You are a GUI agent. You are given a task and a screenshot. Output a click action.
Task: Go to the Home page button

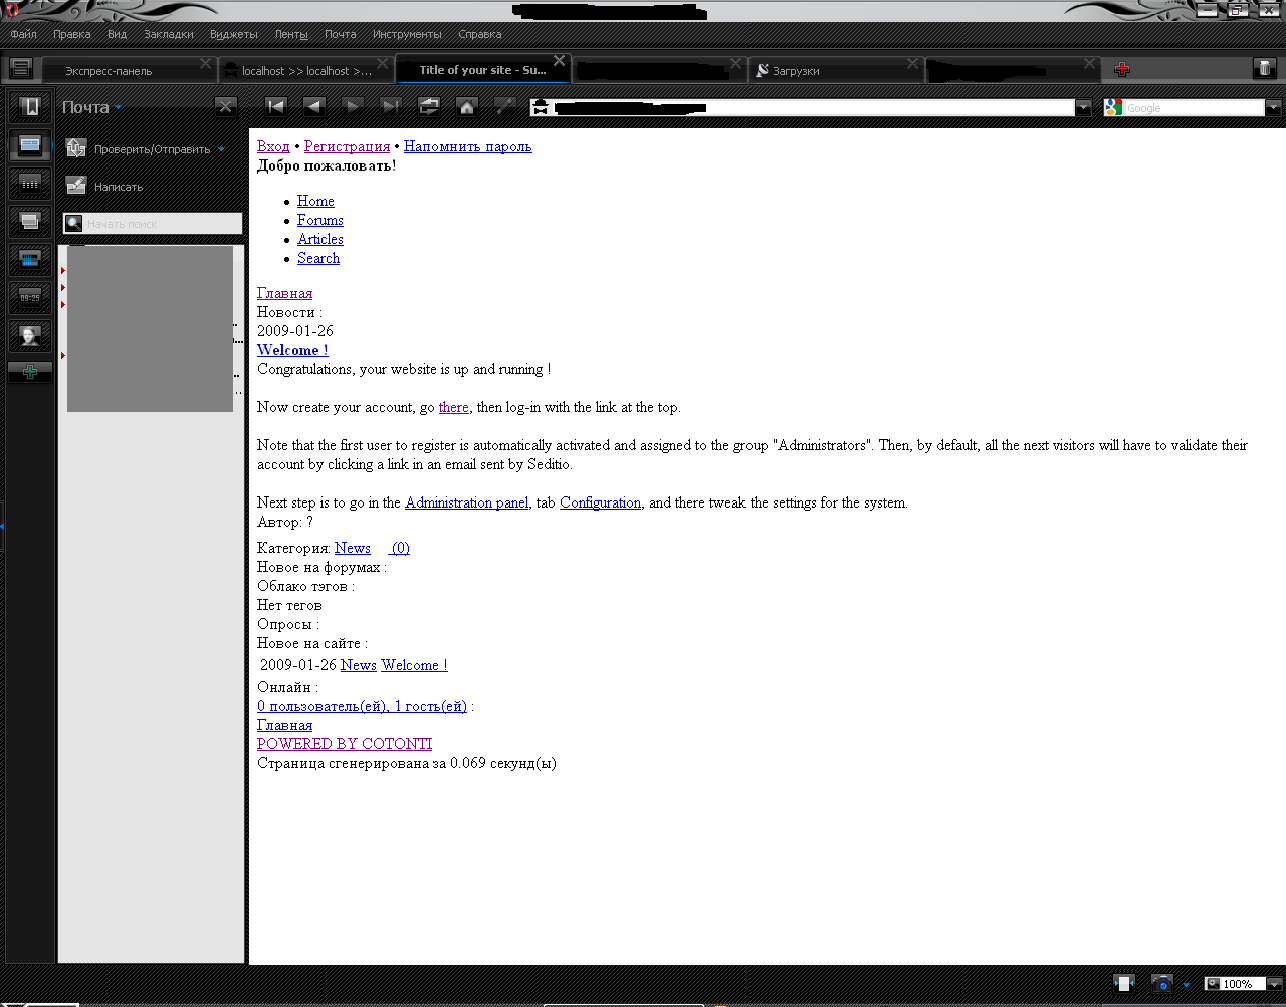(x=466, y=106)
